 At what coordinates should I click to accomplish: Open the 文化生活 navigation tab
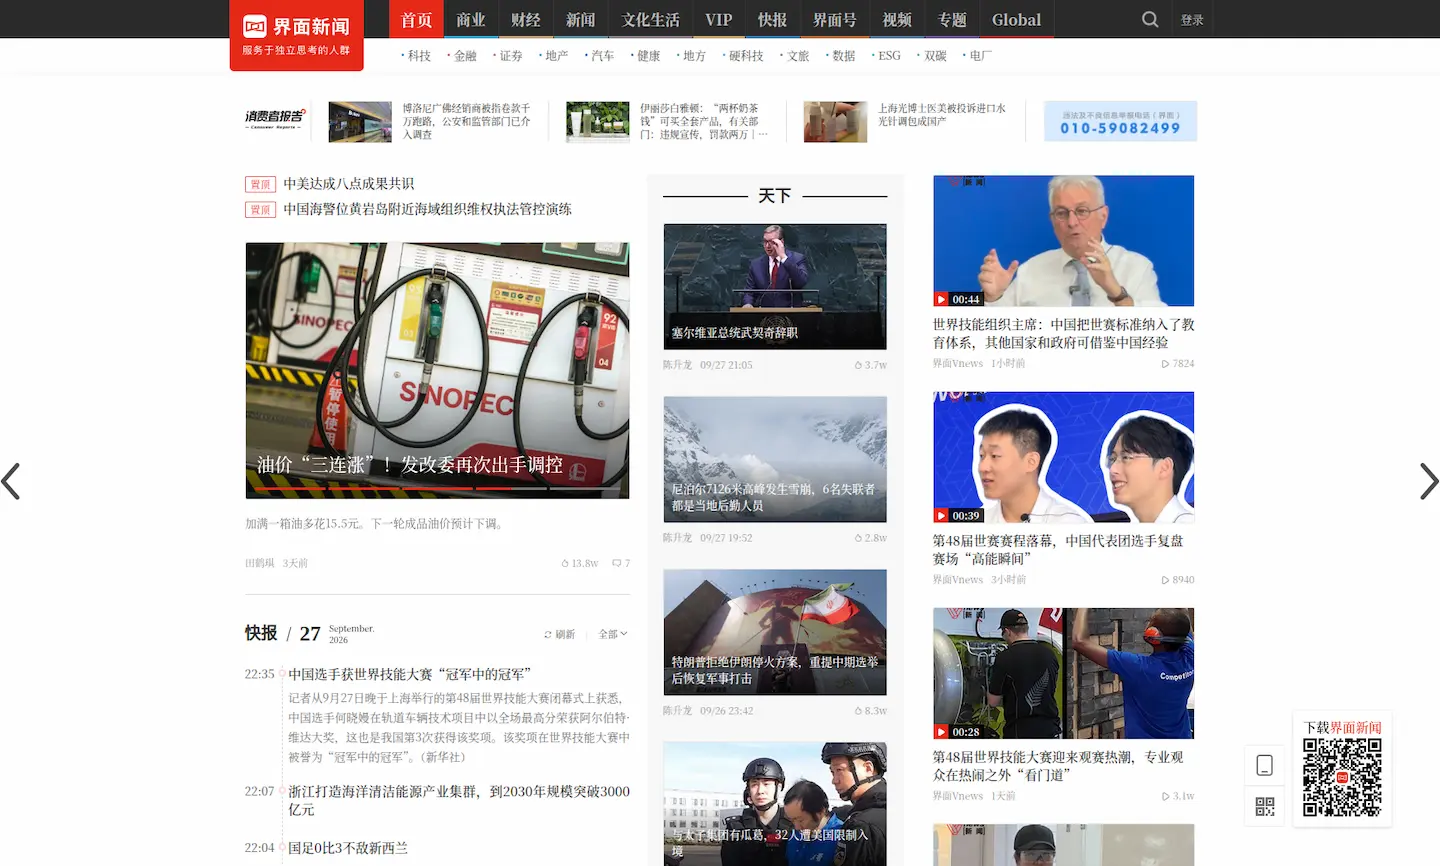coord(651,19)
